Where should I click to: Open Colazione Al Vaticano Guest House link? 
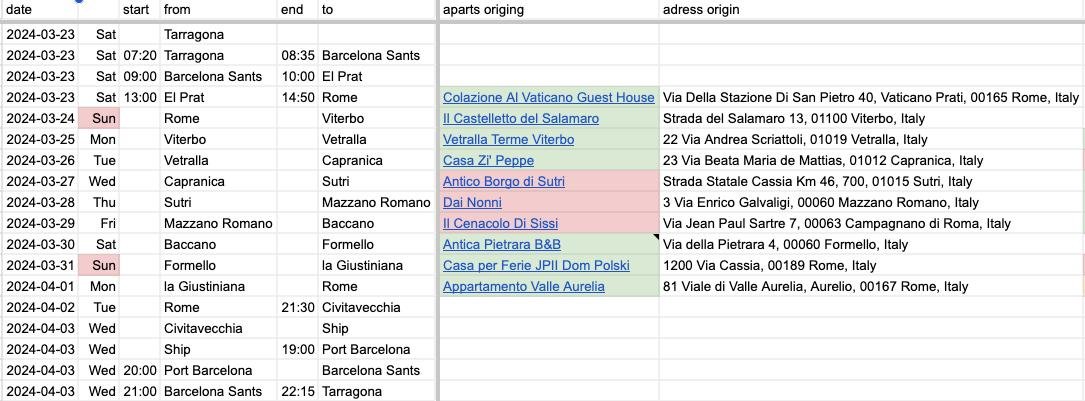point(548,98)
